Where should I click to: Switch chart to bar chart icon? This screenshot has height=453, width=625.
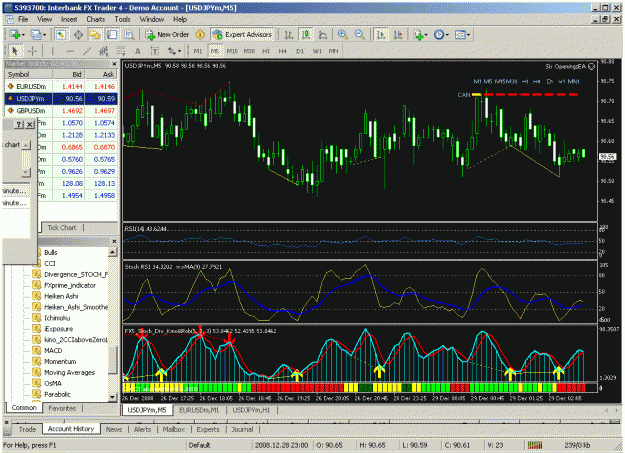289,35
